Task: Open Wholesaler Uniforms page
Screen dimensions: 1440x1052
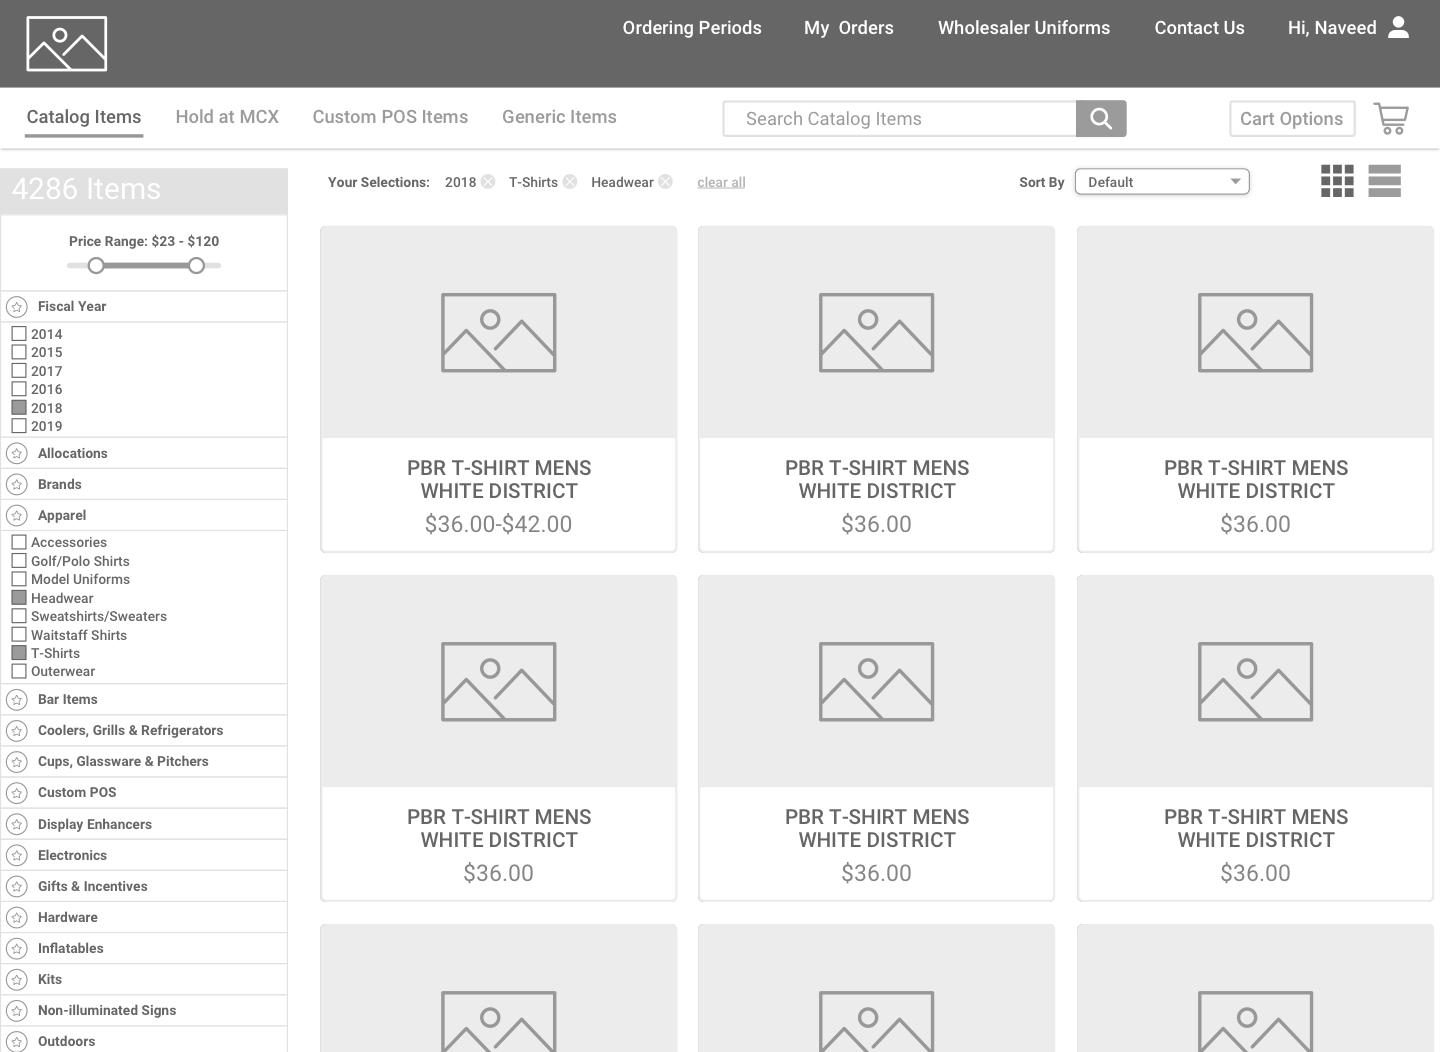Action: pos(1024,28)
